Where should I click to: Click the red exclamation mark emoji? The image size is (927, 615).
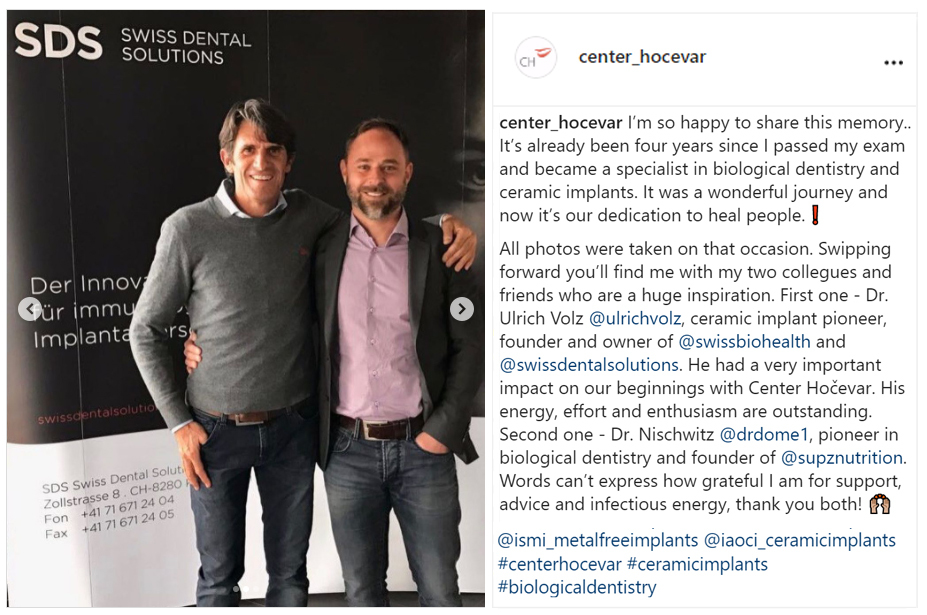point(815,215)
